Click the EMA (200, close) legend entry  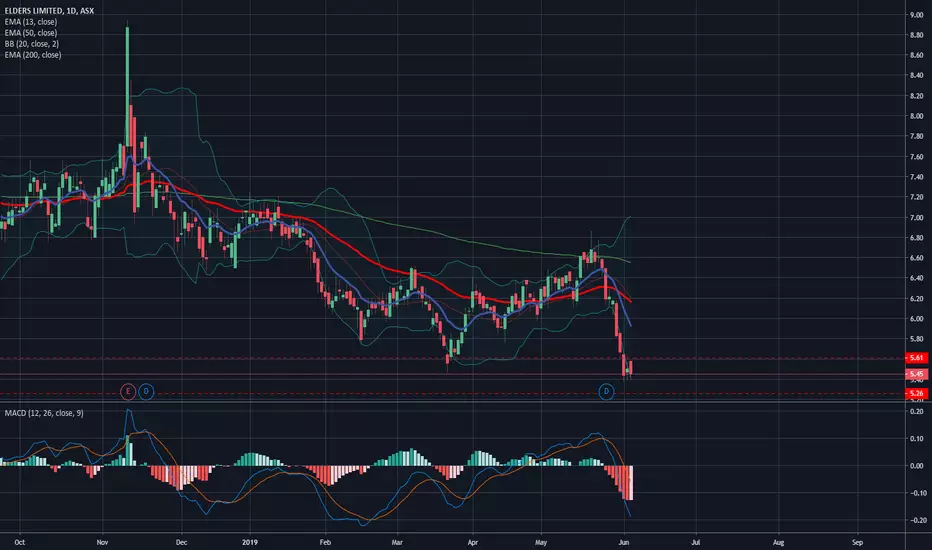click(x=33, y=55)
